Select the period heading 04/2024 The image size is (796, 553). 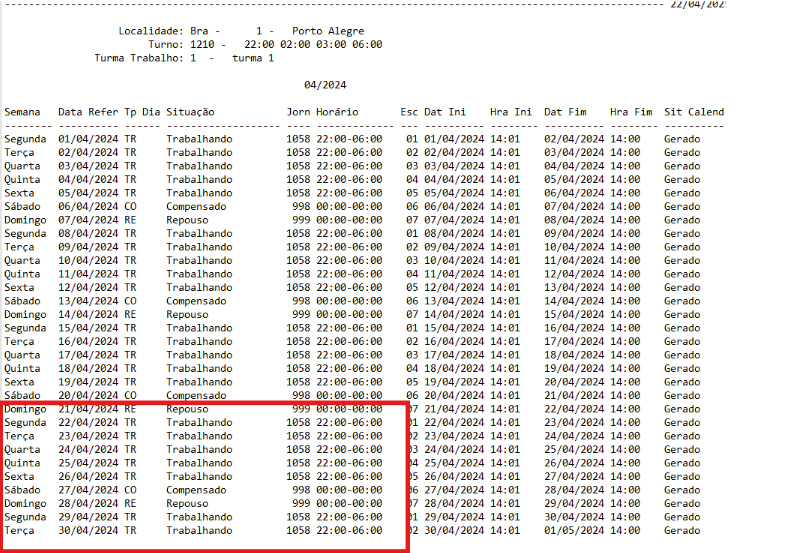coord(325,85)
